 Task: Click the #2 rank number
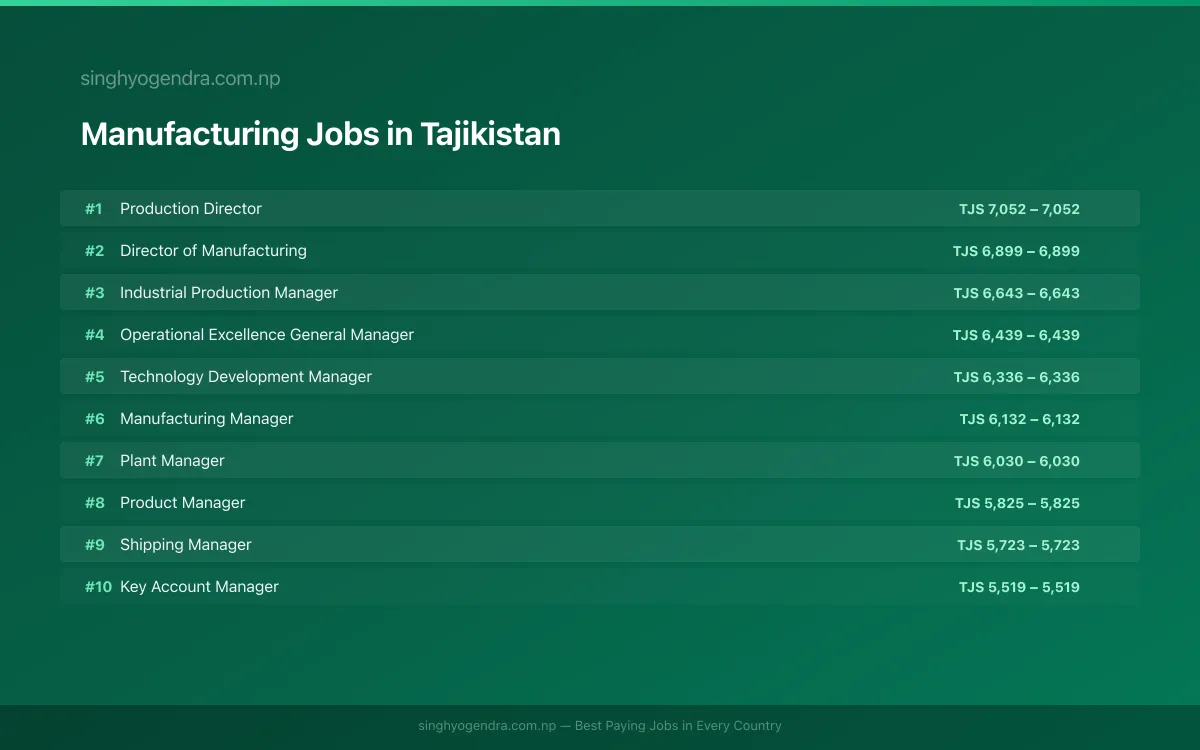tap(94, 251)
